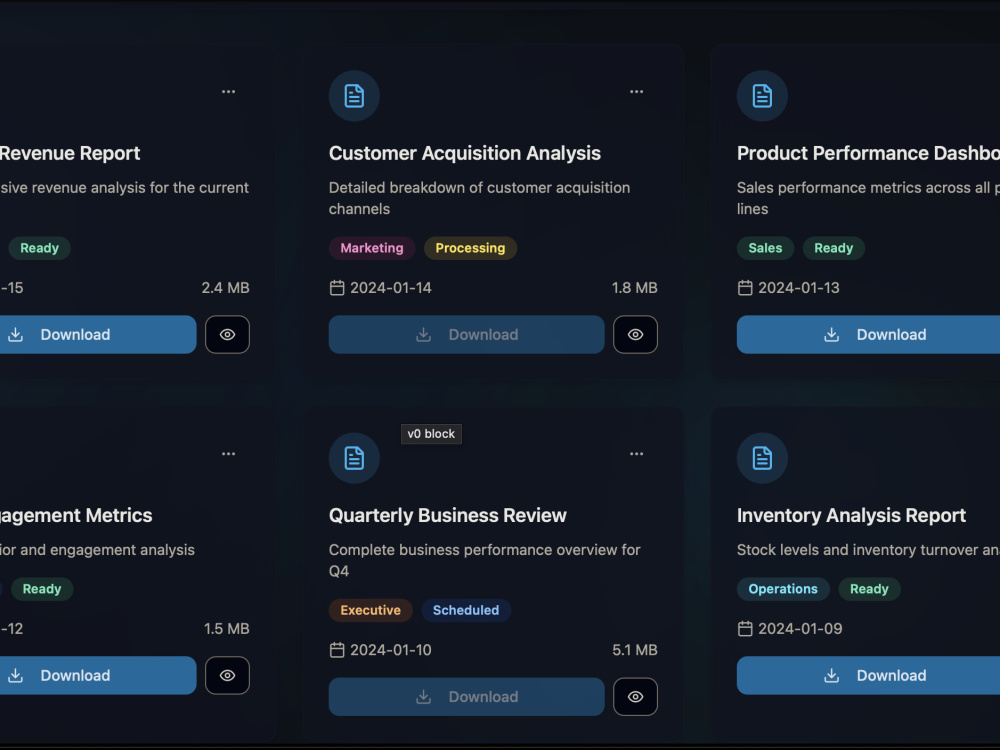Preview Revenue Report with eye button
The width and height of the screenshot is (1000, 750).
click(227, 335)
